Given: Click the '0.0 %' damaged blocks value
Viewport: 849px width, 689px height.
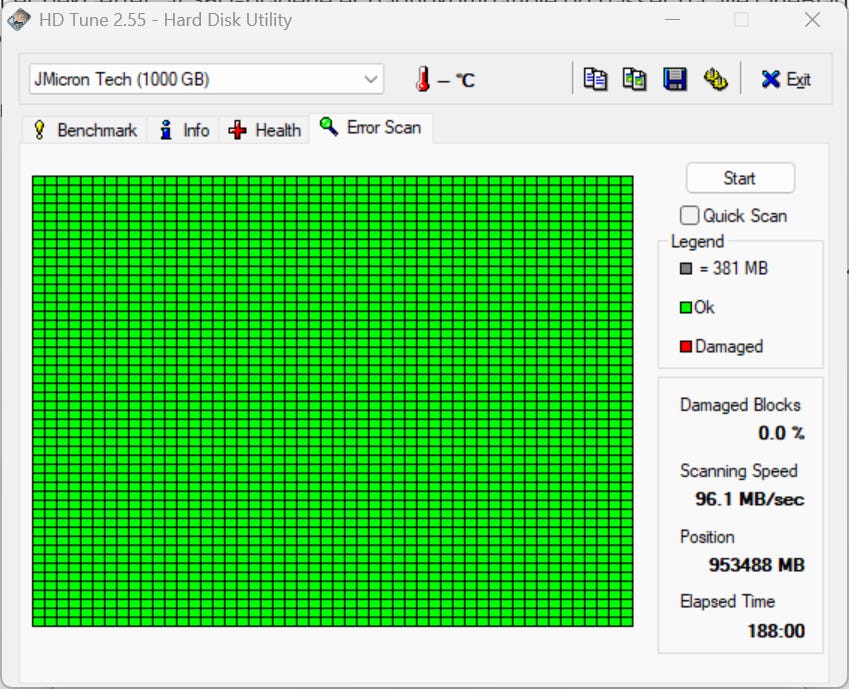Looking at the screenshot, I should [781, 433].
